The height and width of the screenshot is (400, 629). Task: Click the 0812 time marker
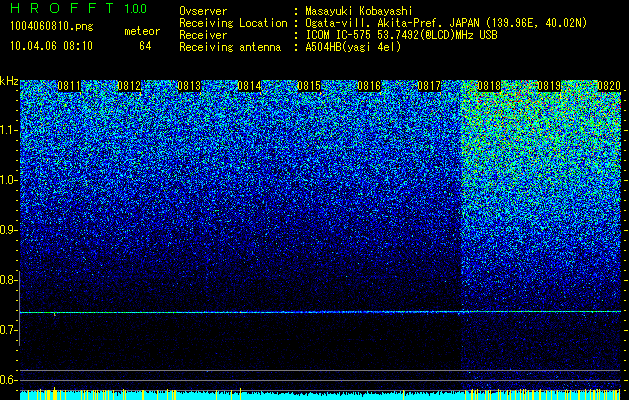[x=129, y=86]
